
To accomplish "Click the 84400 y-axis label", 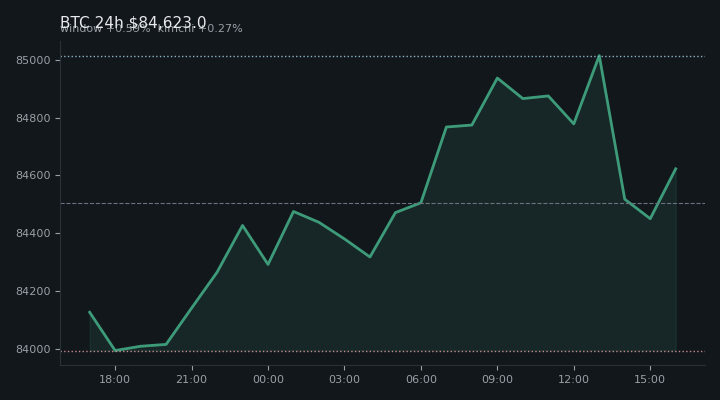I will [33, 234].
